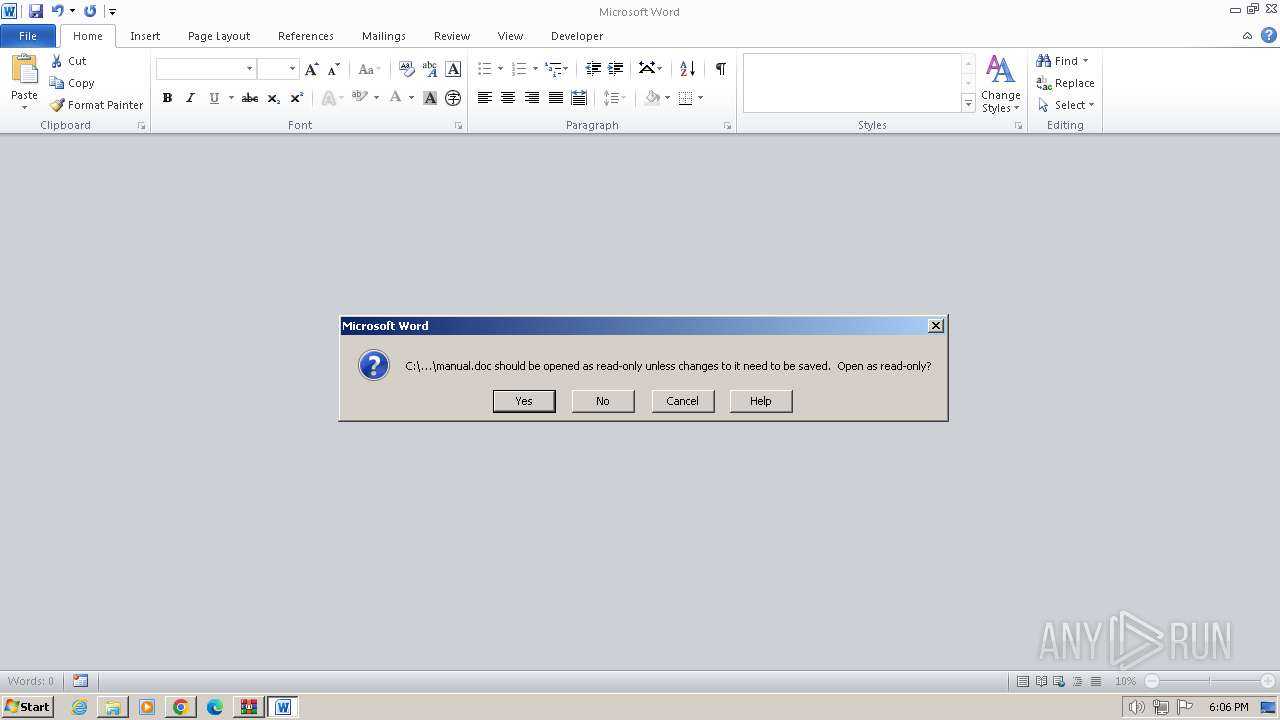Image resolution: width=1280 pixels, height=720 pixels.
Task: Click the Grow Font icon
Action: pos(312,69)
